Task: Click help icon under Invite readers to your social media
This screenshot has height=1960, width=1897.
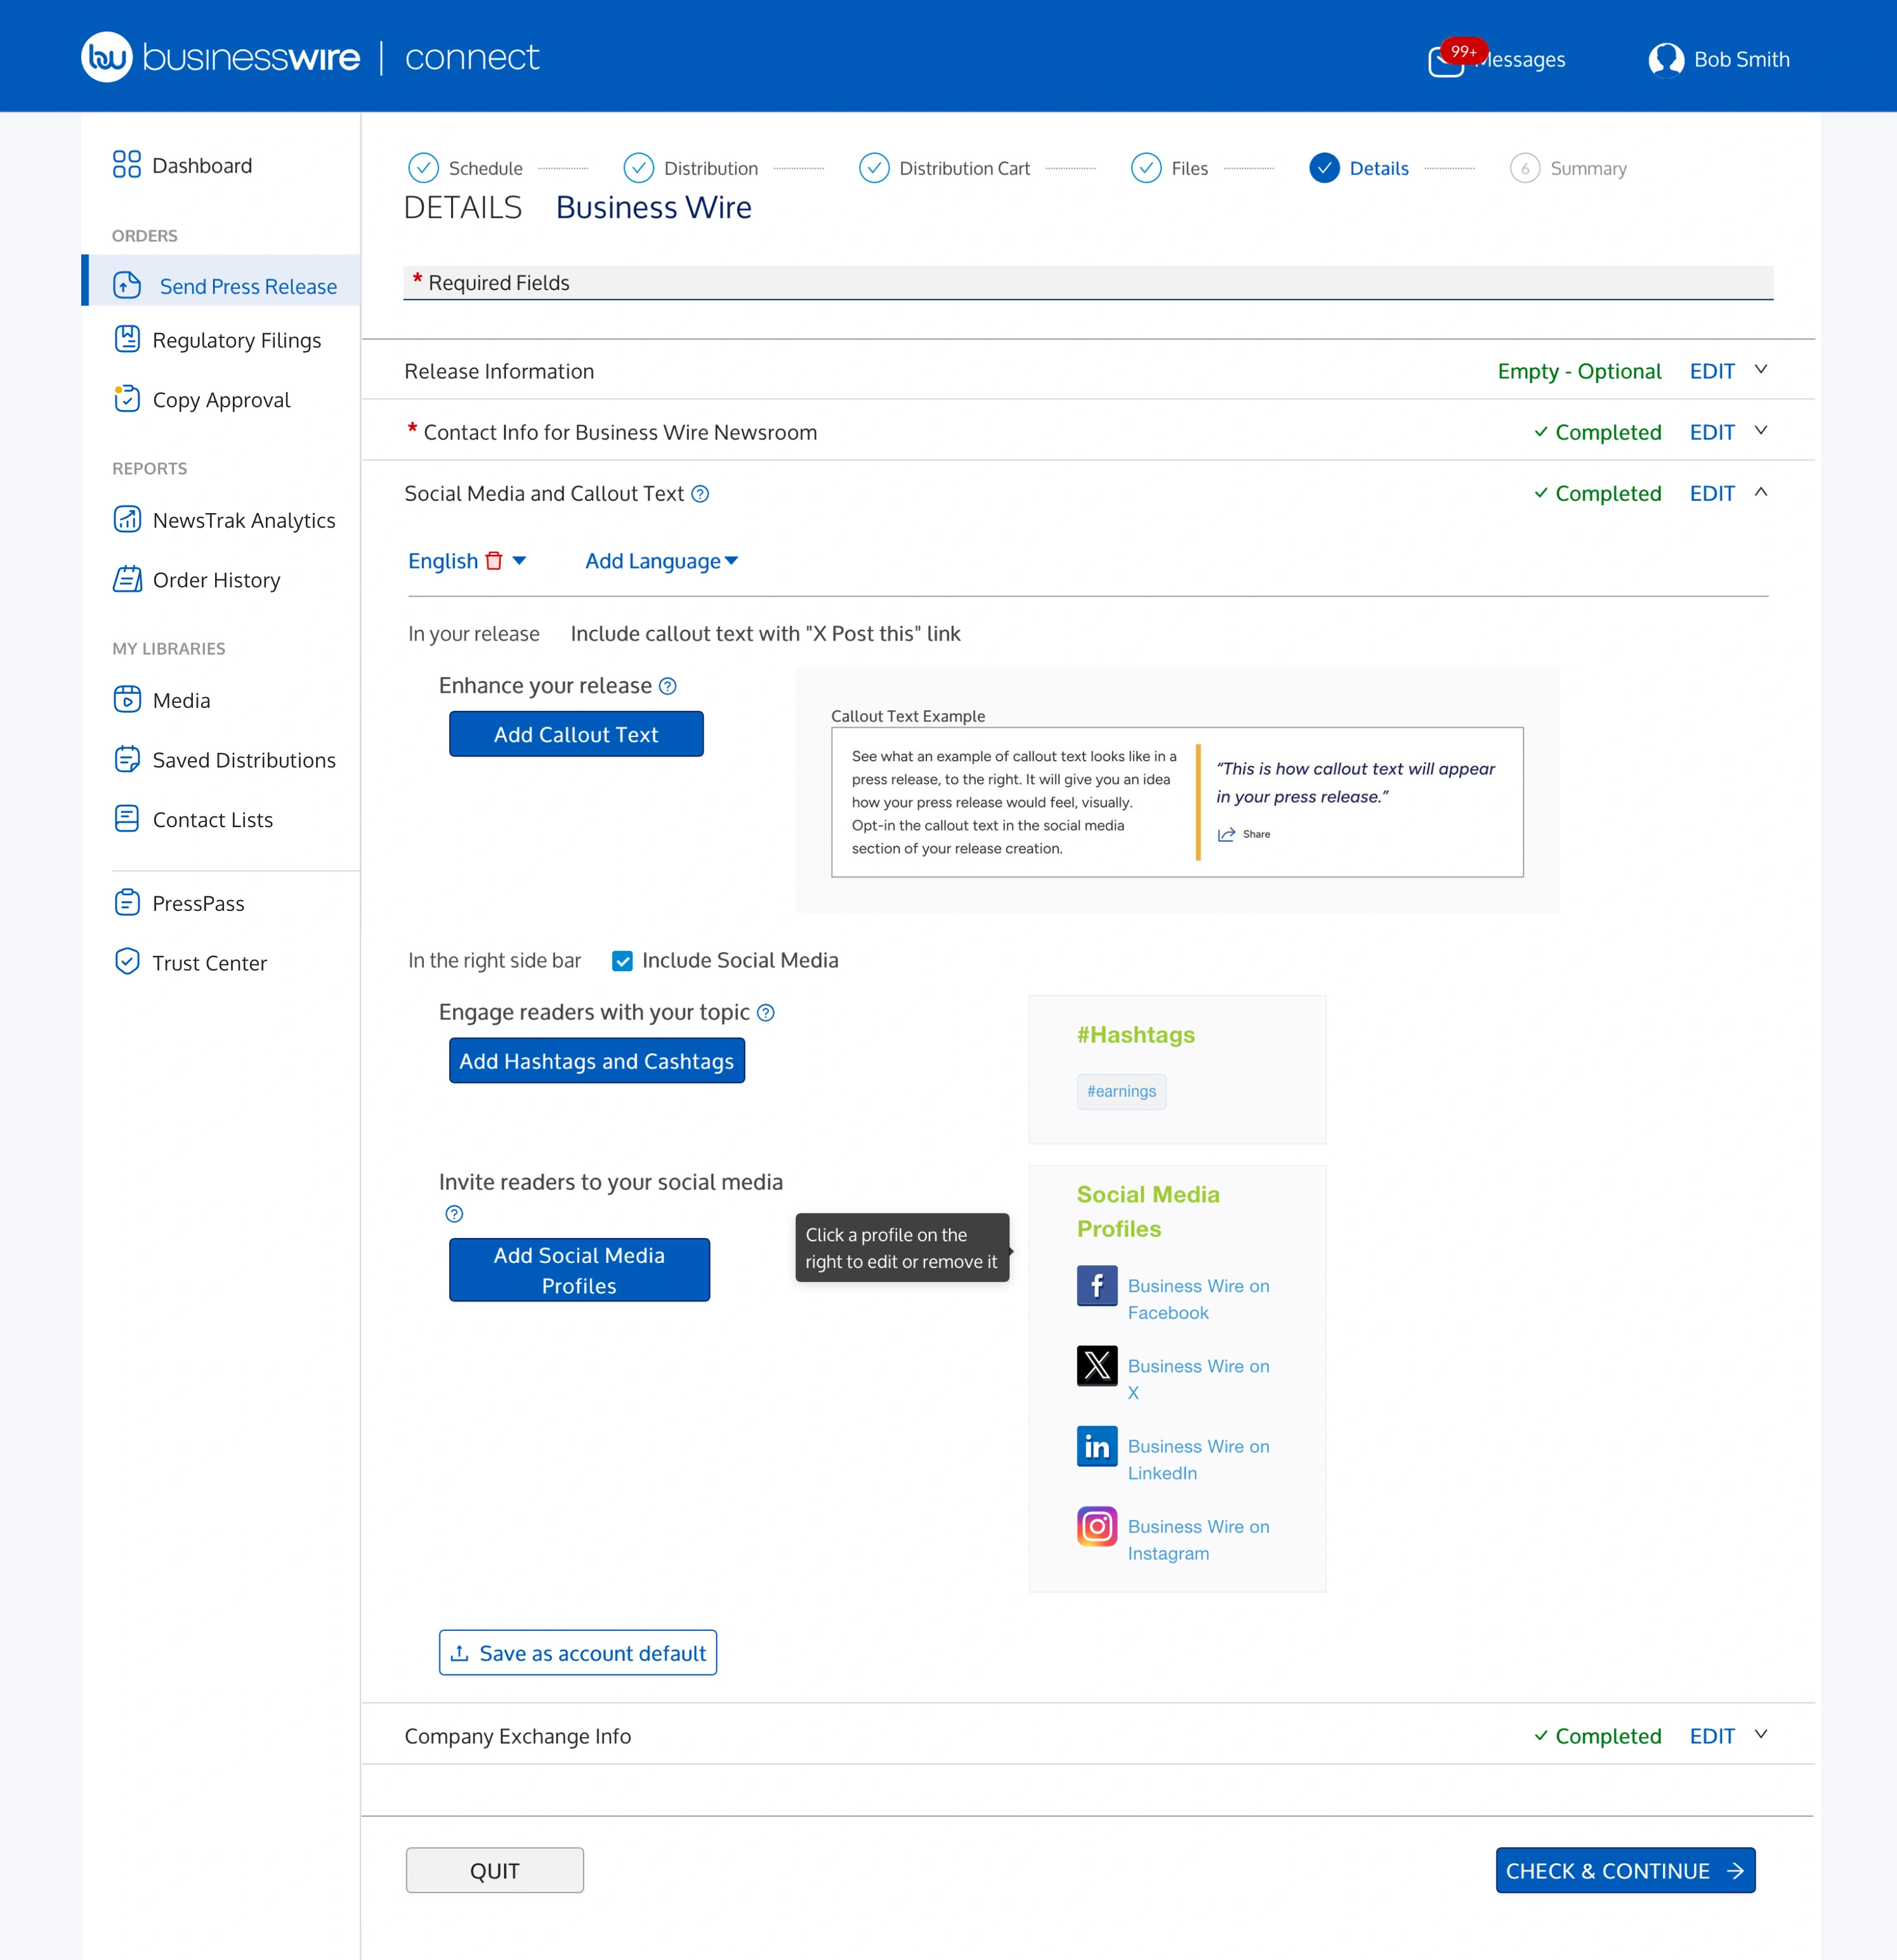Action: tap(454, 1214)
